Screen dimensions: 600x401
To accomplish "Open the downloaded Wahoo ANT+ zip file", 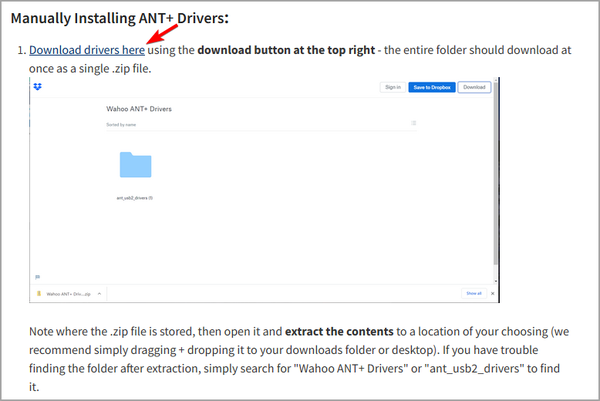I will [68, 294].
